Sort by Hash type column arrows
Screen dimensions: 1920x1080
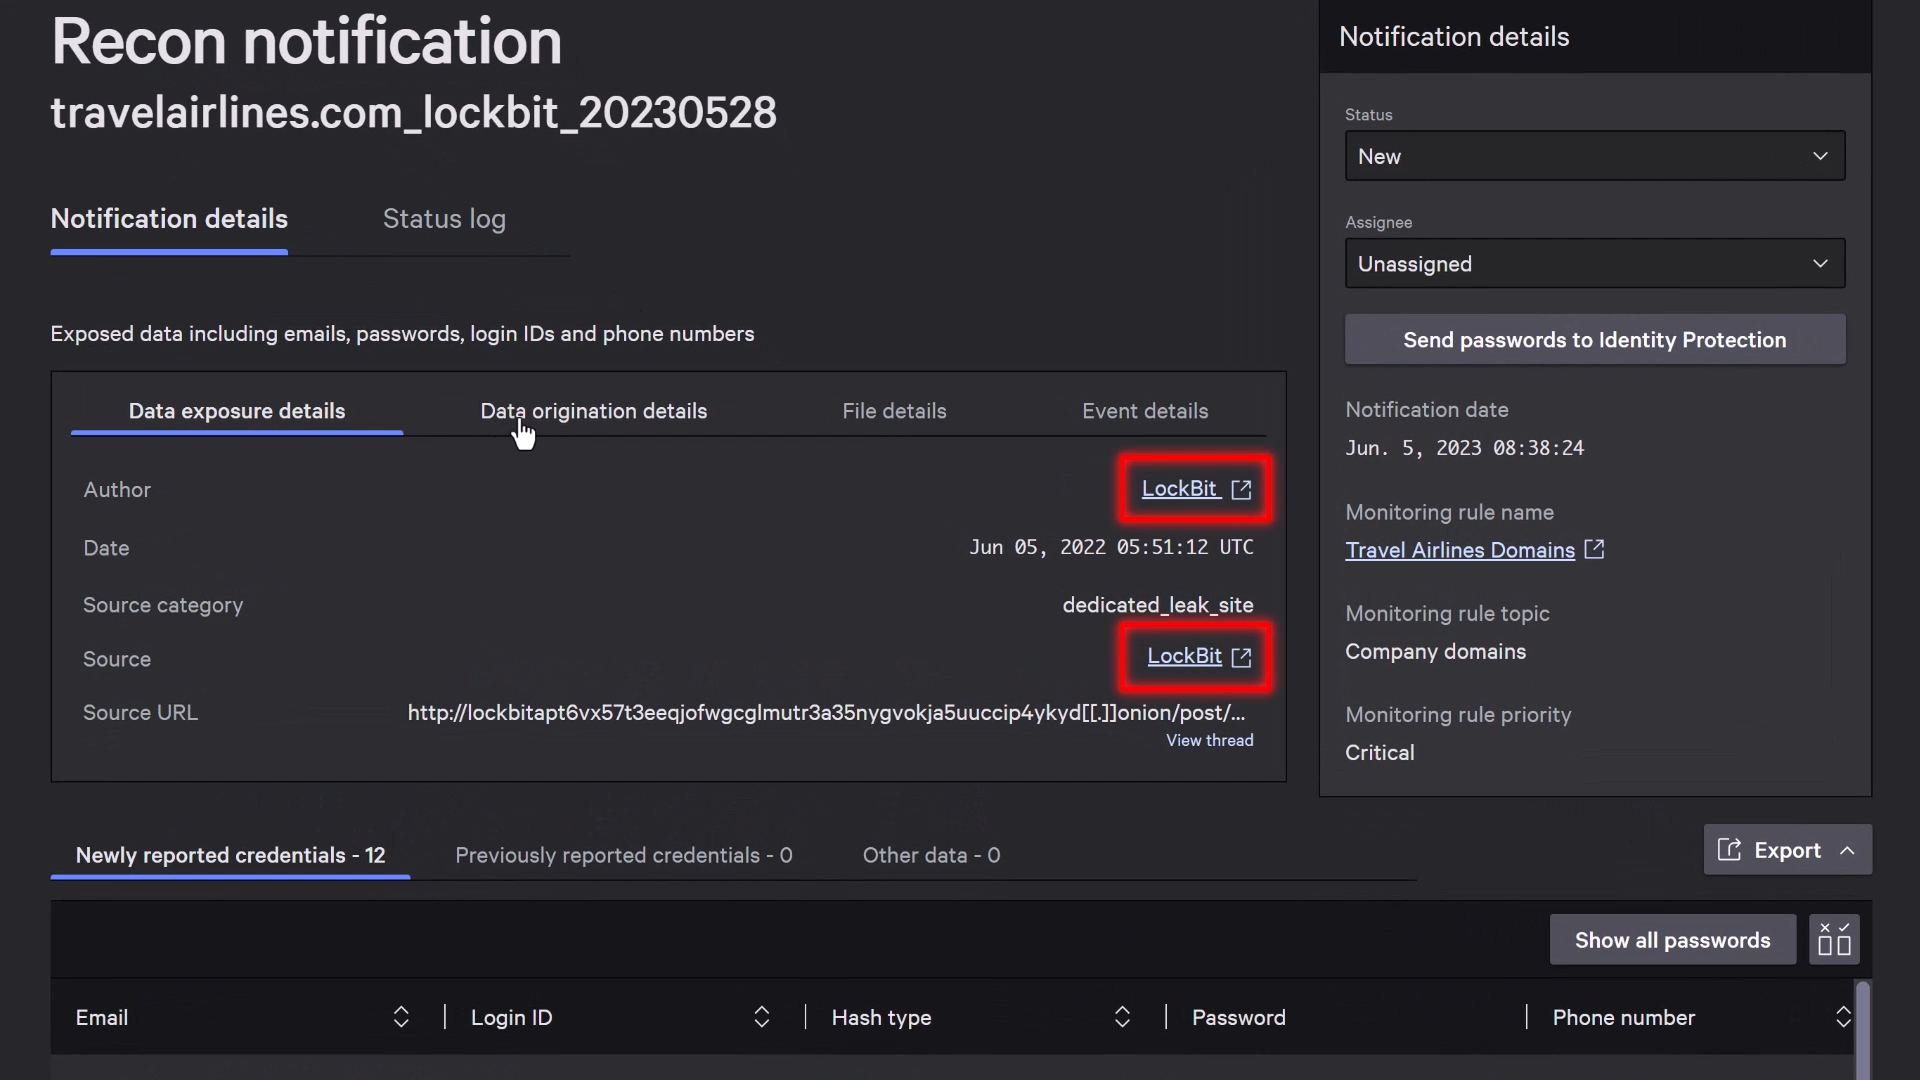(x=1122, y=1017)
